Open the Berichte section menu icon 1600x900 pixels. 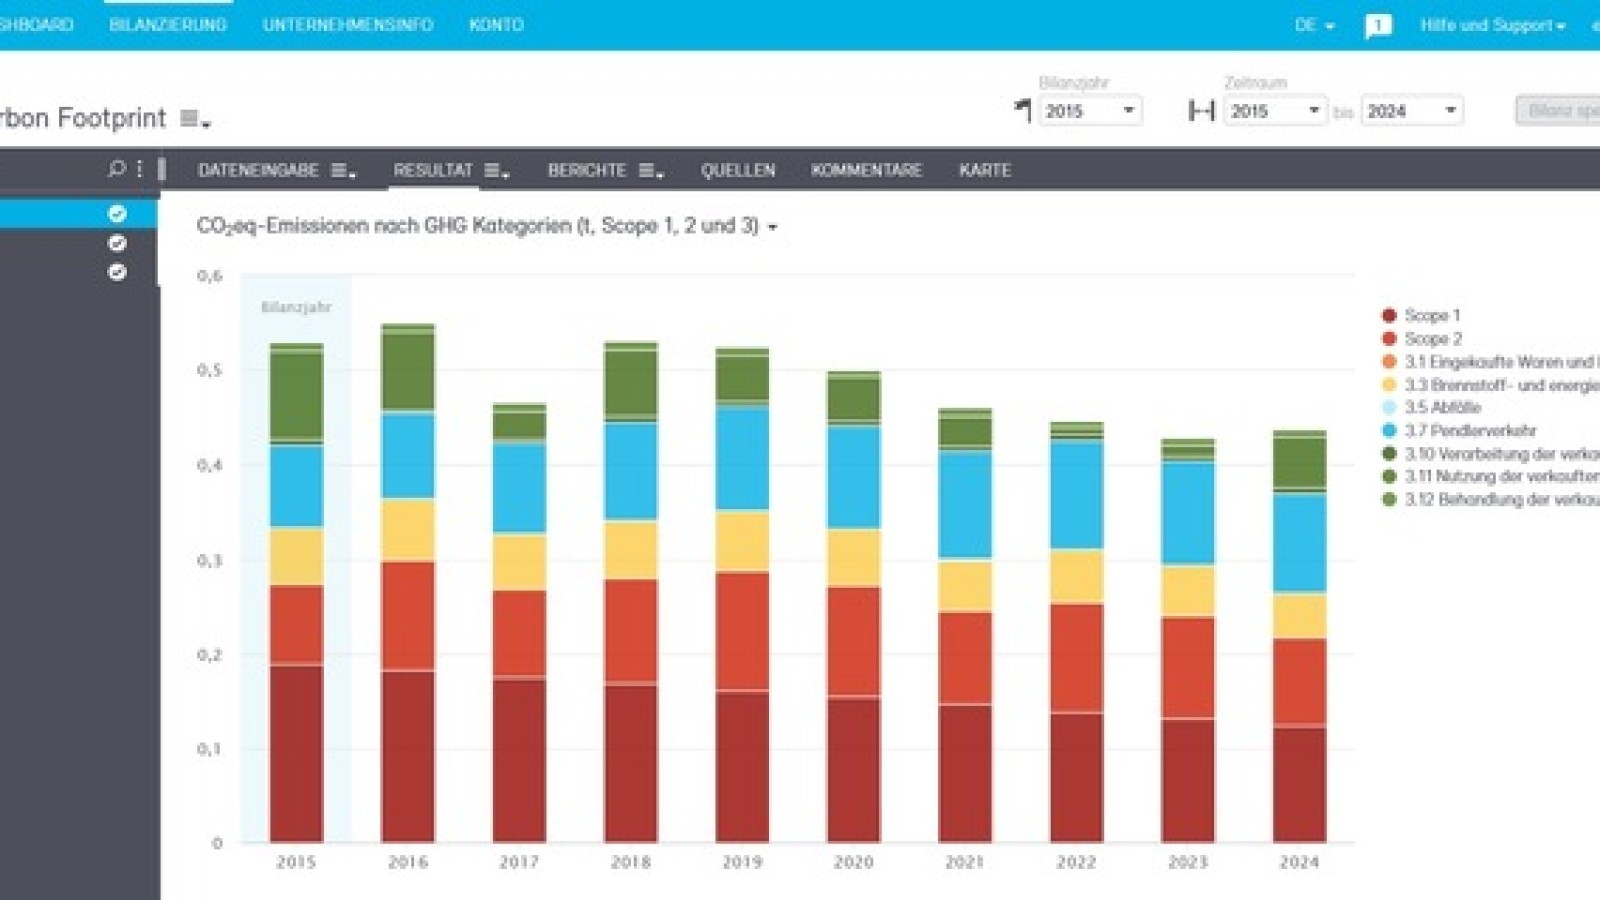point(648,170)
